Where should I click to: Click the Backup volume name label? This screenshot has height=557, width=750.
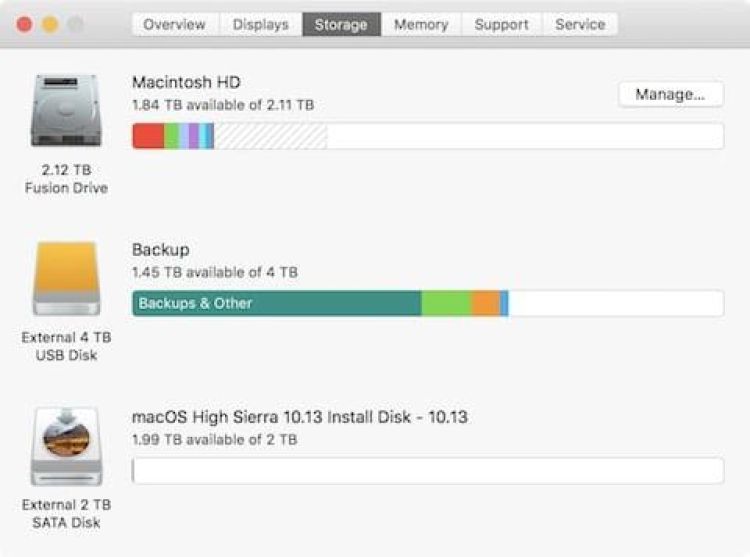click(160, 249)
